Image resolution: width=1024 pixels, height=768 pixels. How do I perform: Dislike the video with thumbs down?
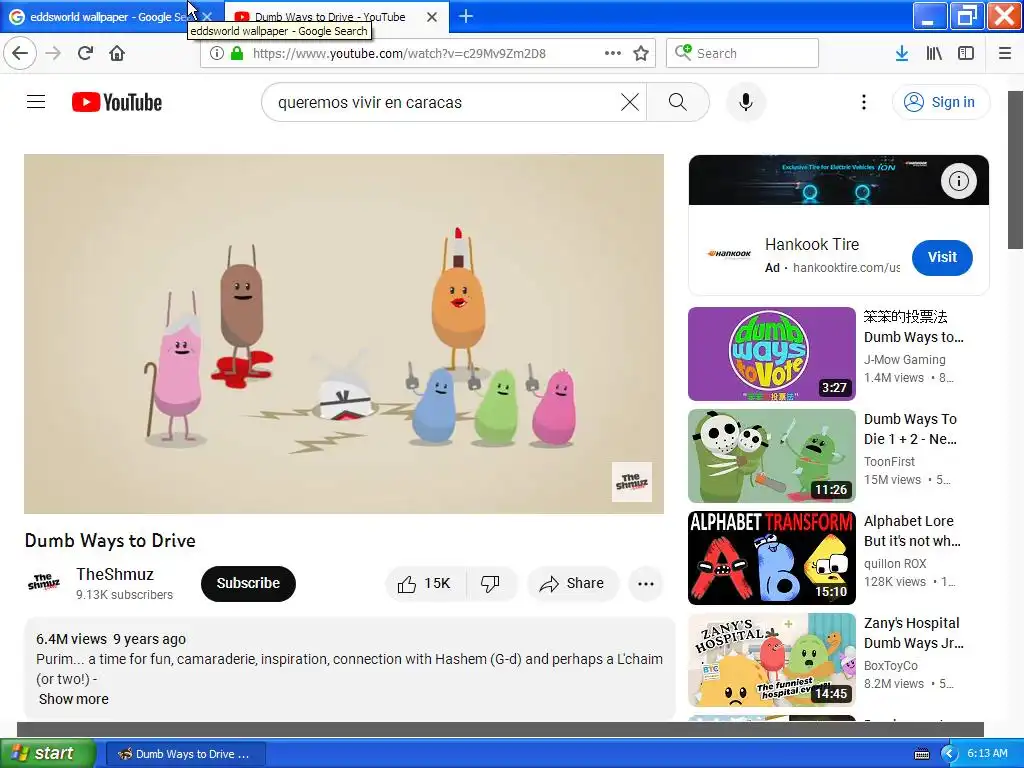click(490, 583)
